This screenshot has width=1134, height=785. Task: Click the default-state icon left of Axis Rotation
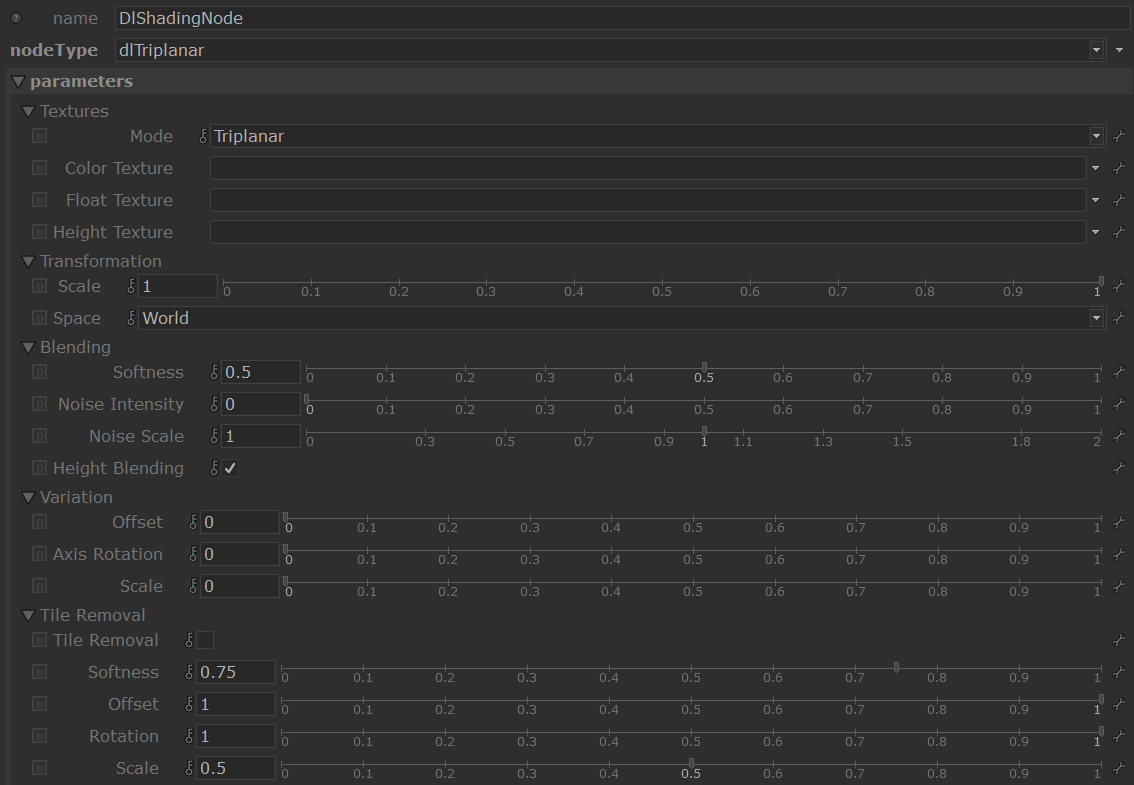coord(39,554)
